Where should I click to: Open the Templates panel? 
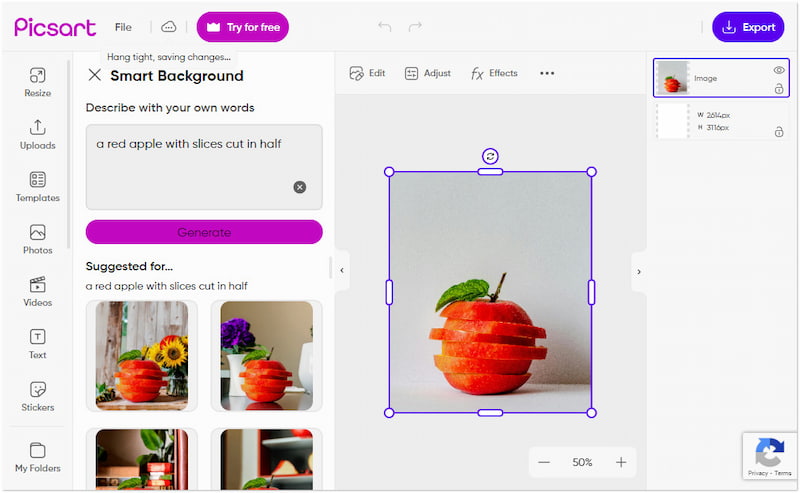[37, 186]
